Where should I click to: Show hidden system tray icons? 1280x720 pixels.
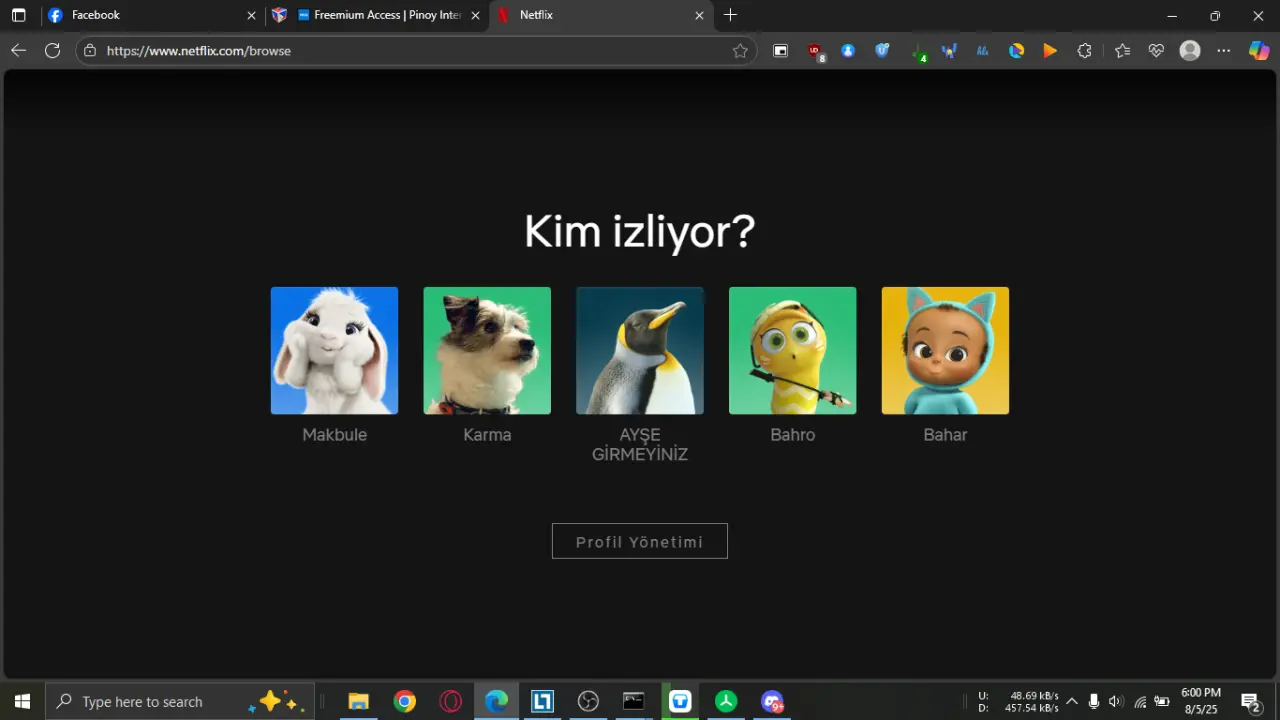[x=1072, y=701]
